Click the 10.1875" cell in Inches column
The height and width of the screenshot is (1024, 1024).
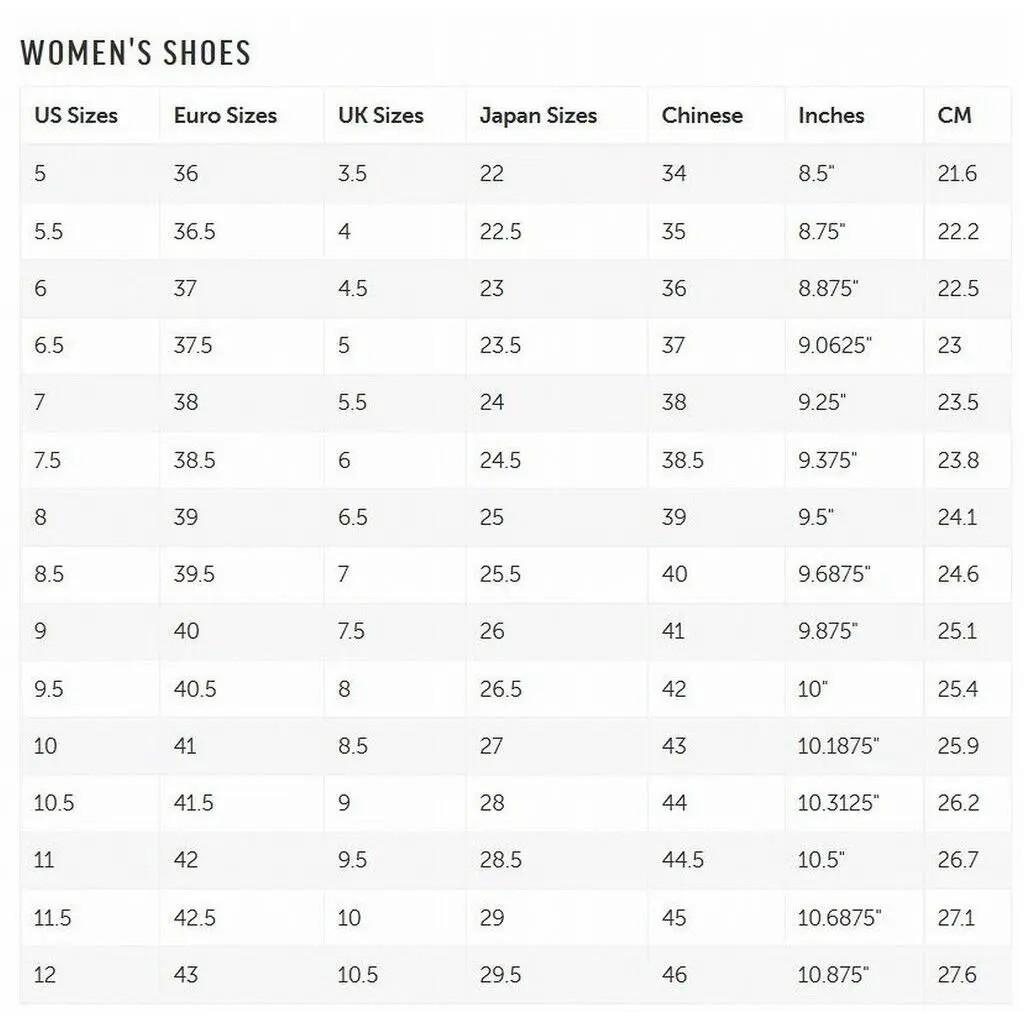838,746
